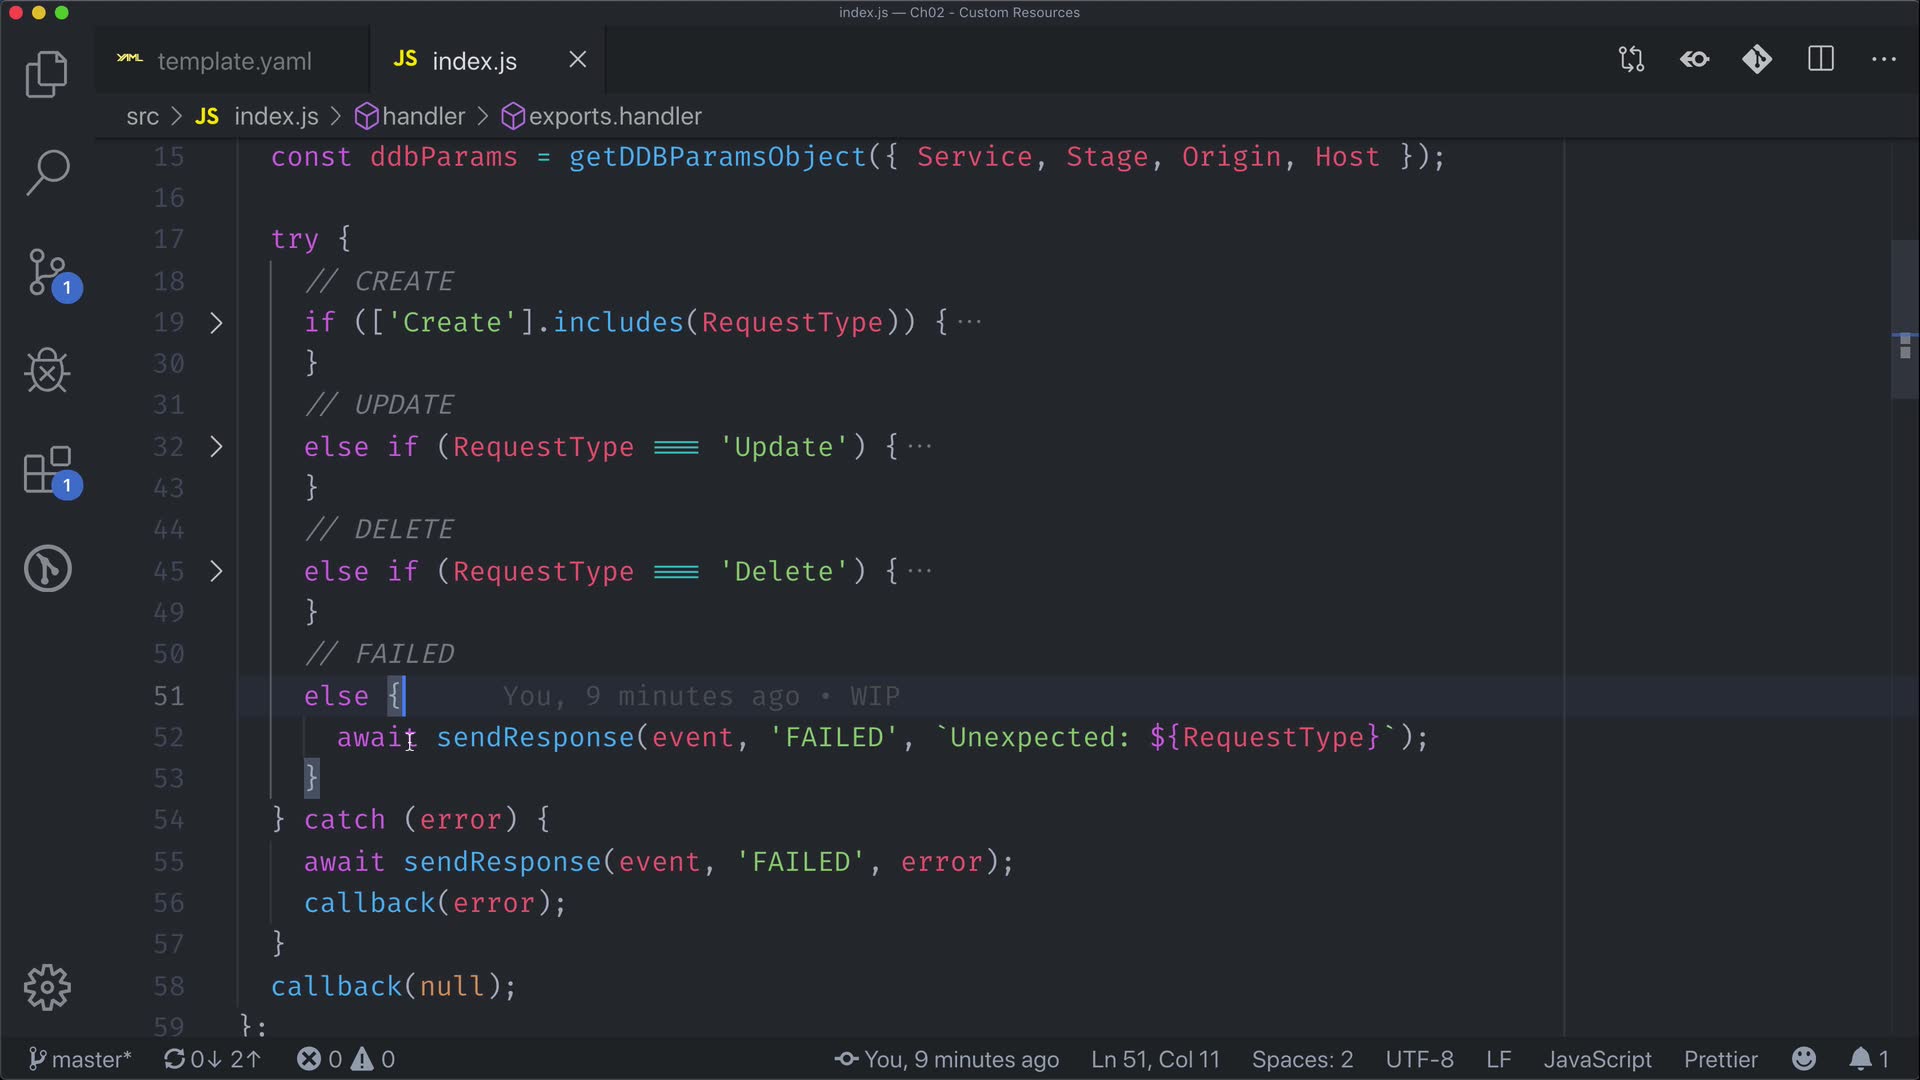
Task: Expand folded Create block at line 19
Action: pyautogui.click(x=216, y=323)
